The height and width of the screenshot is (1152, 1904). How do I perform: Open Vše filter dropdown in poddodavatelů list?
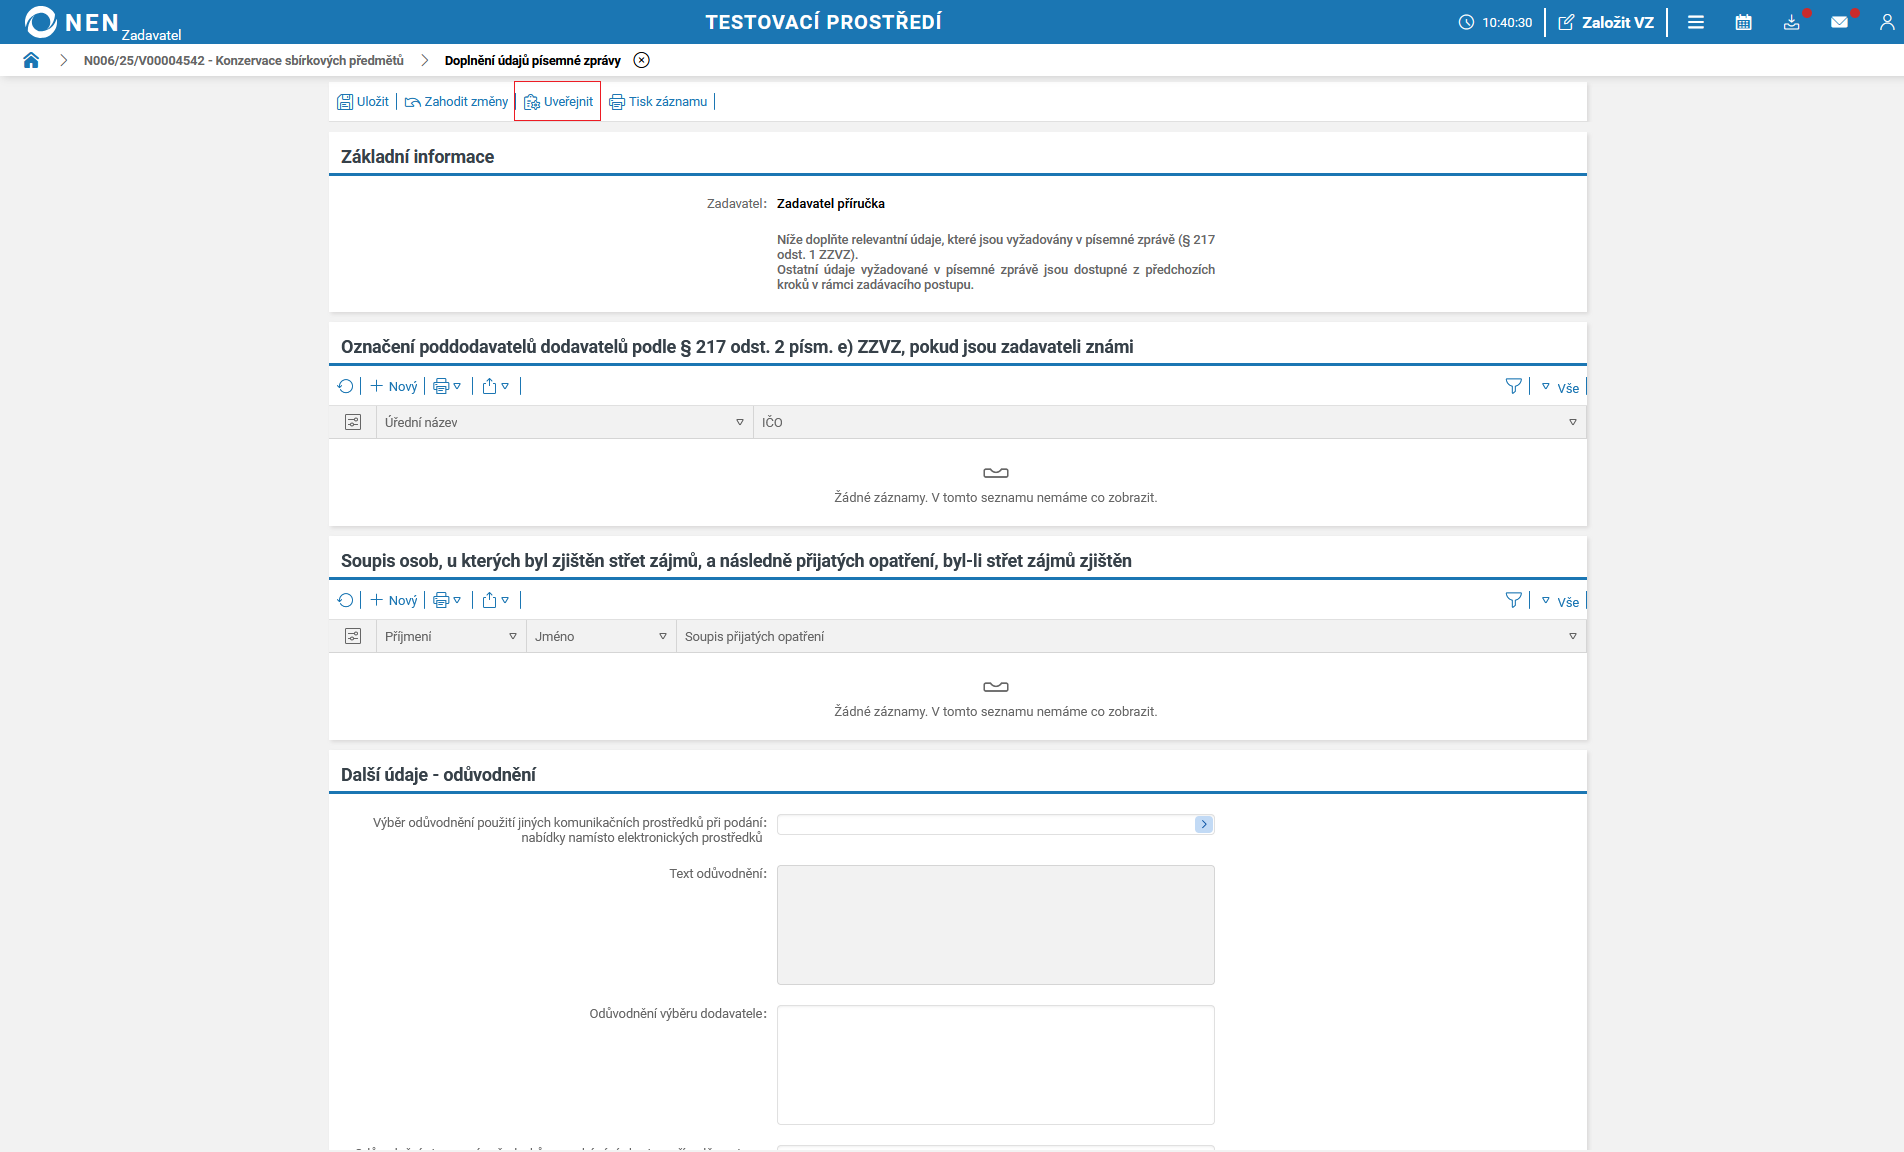[1560, 387]
